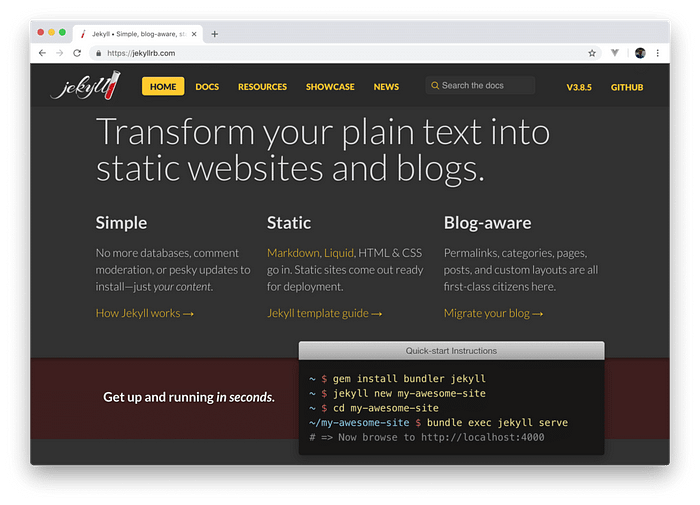Click the 'Static' heading
The width and height of the screenshot is (700, 505).
pos(289,223)
